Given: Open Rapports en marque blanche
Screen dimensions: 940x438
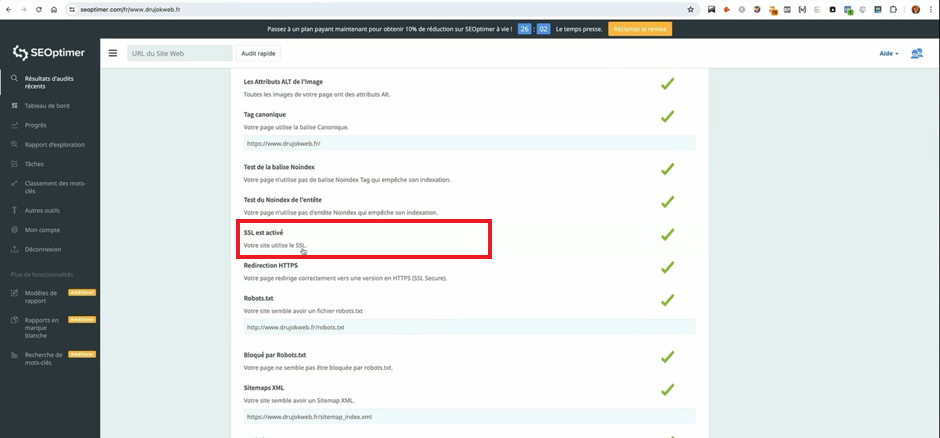Looking at the screenshot, I should 42,328.
